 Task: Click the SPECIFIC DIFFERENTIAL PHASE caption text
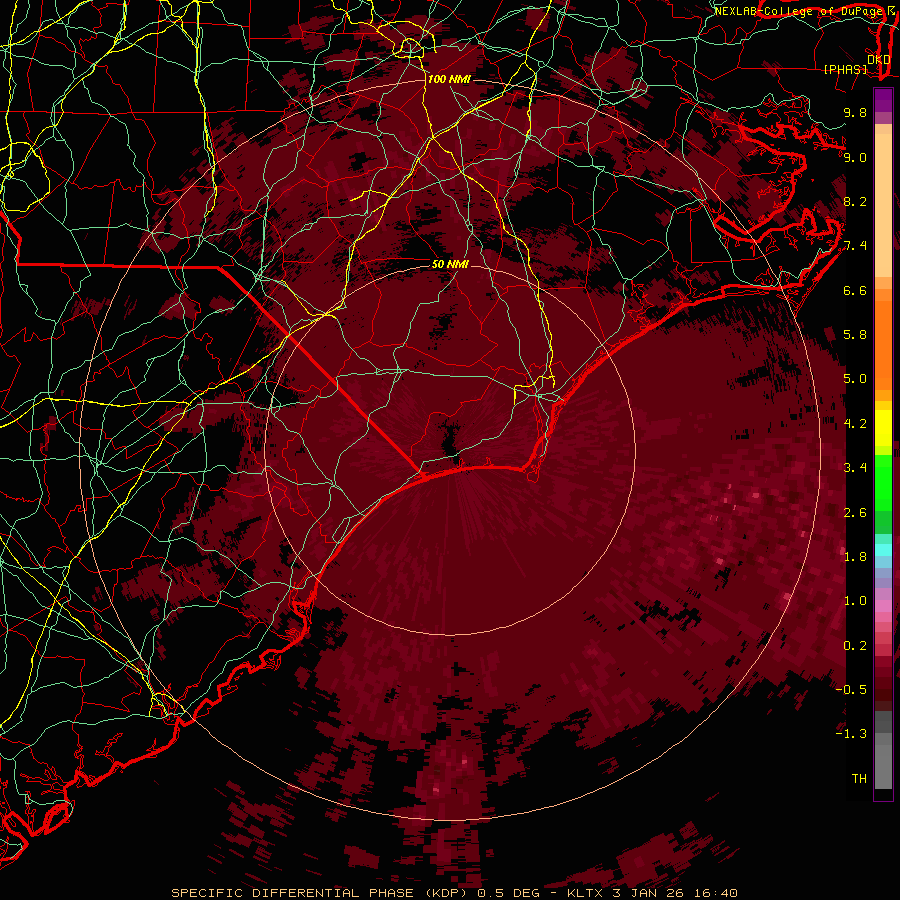292,893
